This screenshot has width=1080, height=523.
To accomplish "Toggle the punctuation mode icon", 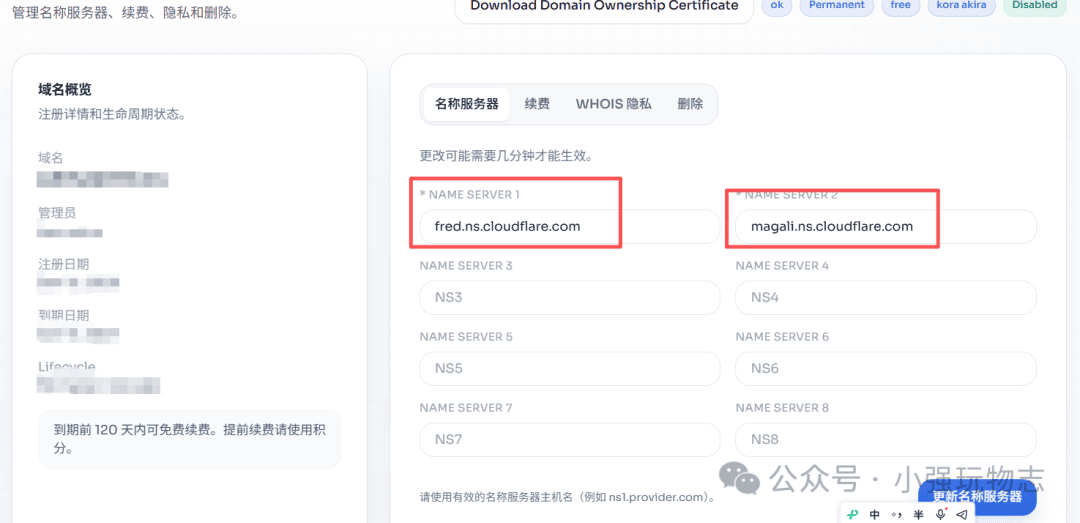I will (x=896, y=514).
